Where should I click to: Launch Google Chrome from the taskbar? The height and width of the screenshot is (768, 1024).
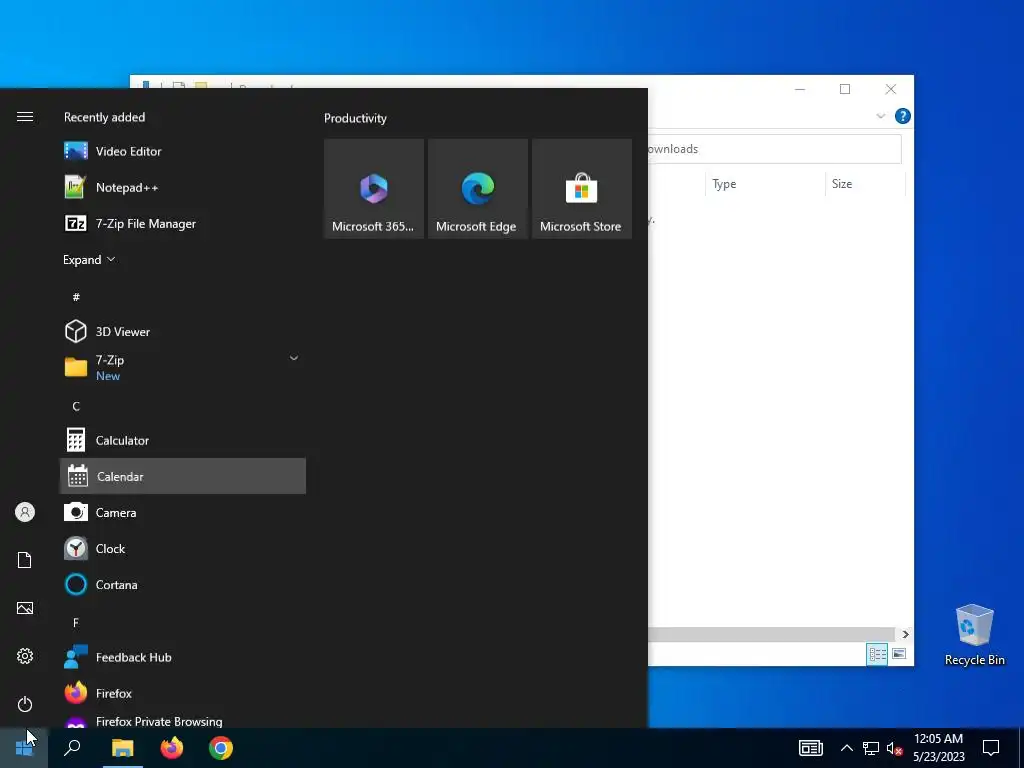click(x=221, y=748)
